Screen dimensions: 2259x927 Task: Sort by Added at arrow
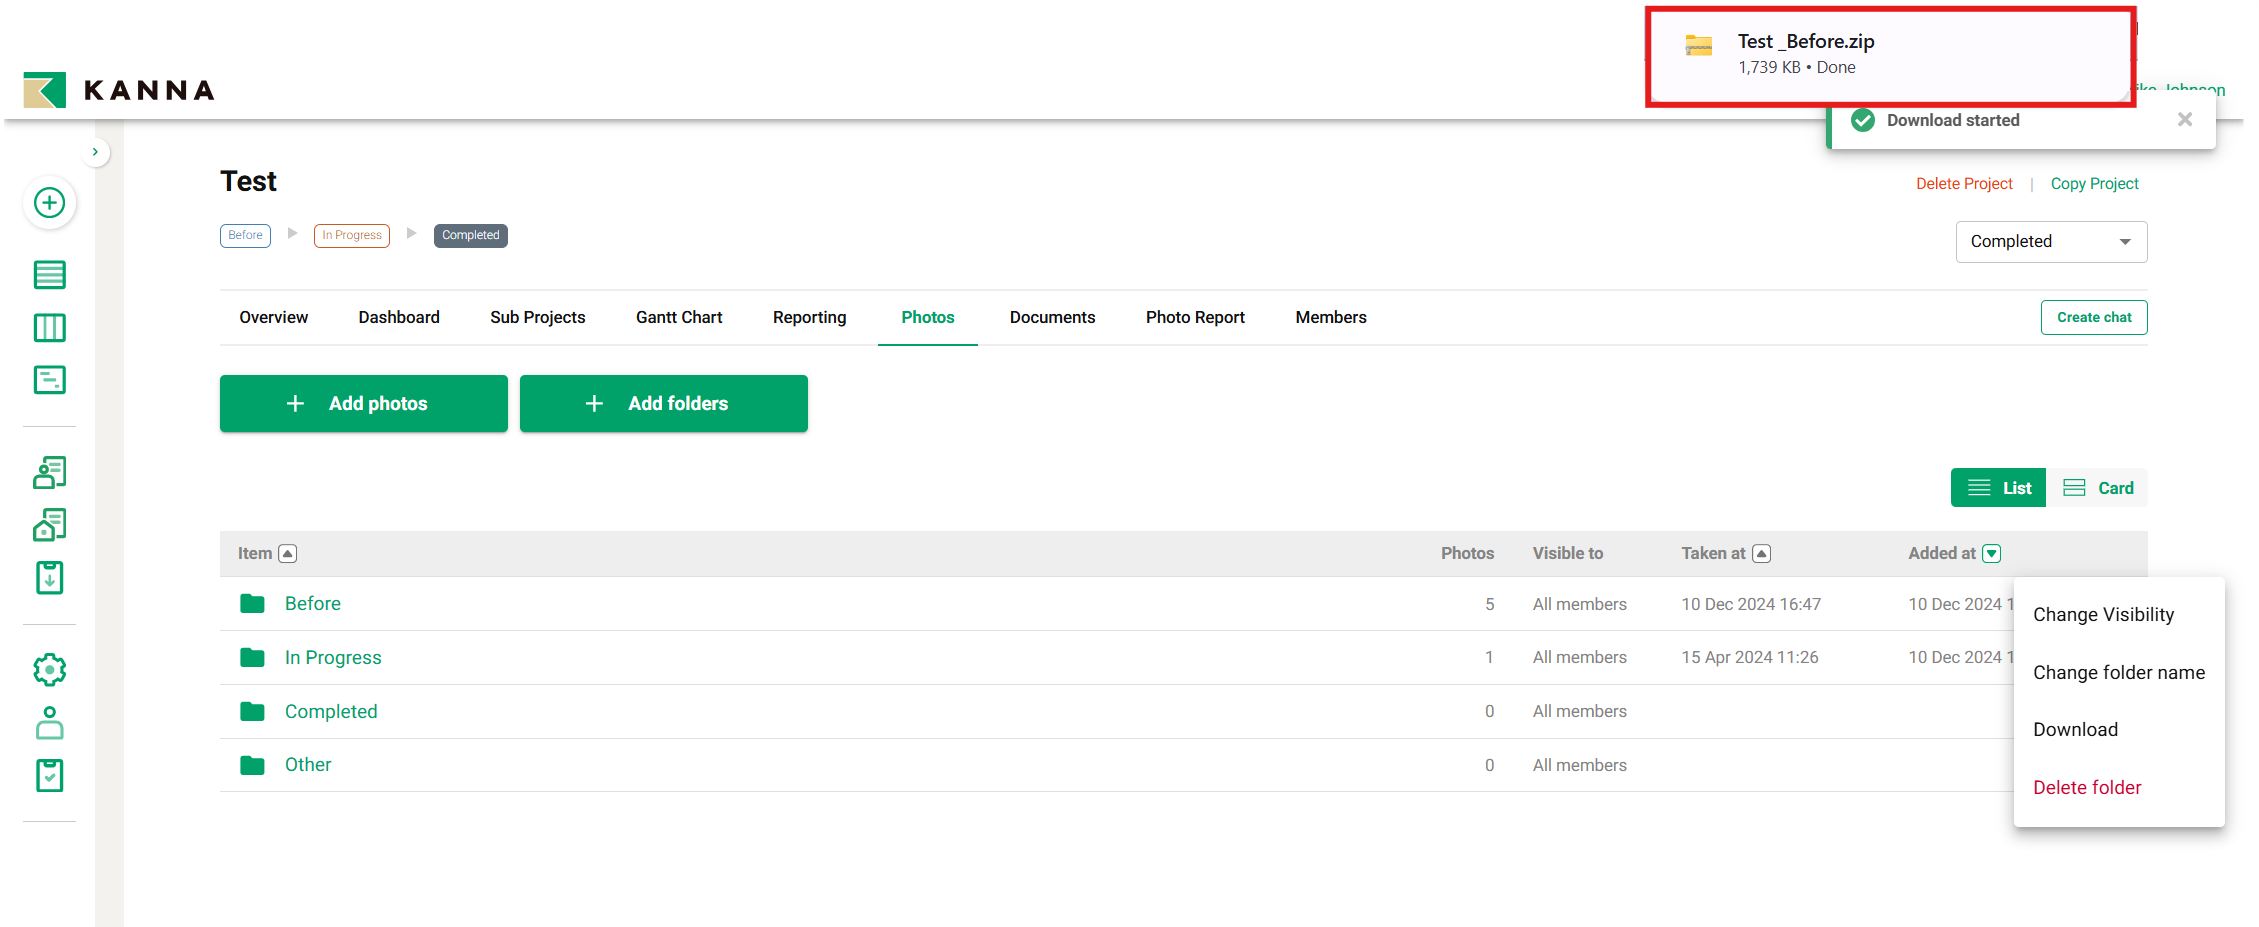tap(1991, 554)
